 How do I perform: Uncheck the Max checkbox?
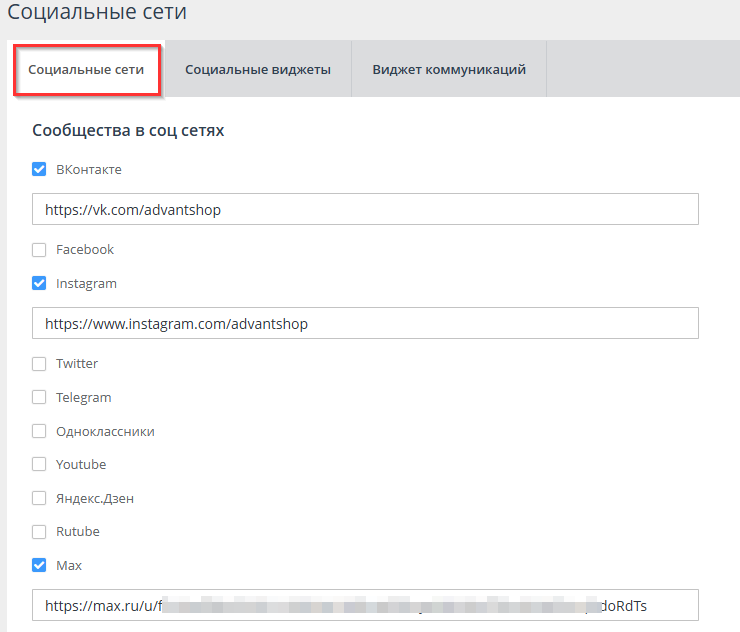[39, 566]
